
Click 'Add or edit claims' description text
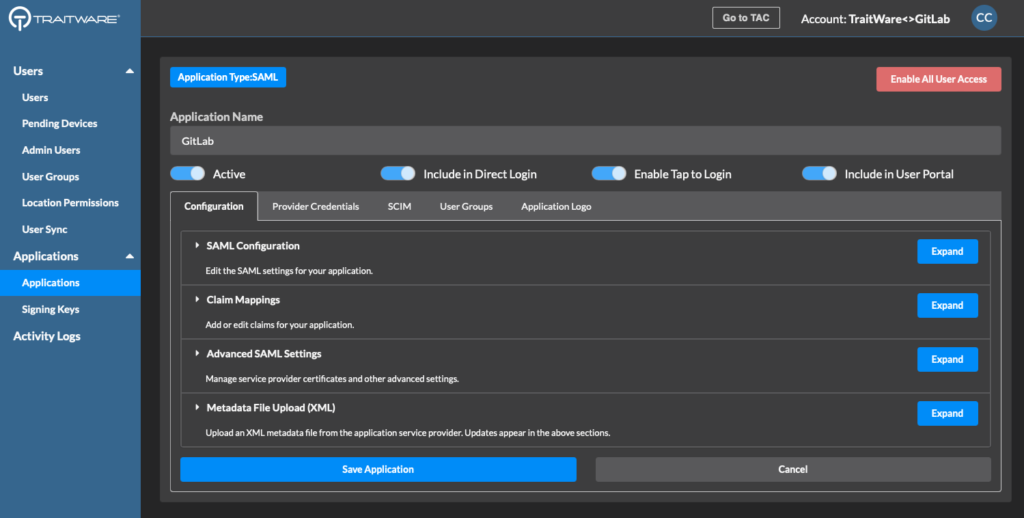coord(280,325)
